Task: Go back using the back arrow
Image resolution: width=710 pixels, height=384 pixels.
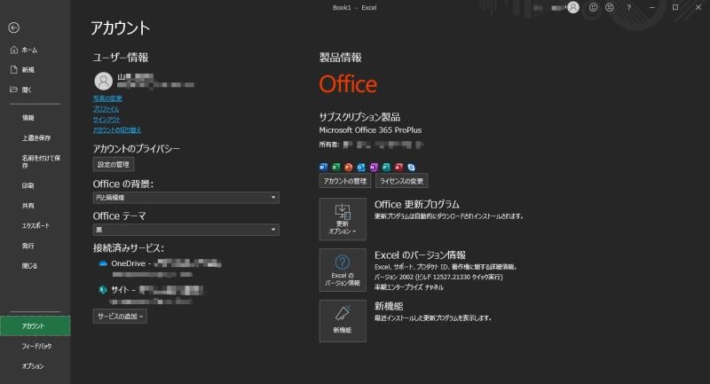Action: tap(14, 28)
